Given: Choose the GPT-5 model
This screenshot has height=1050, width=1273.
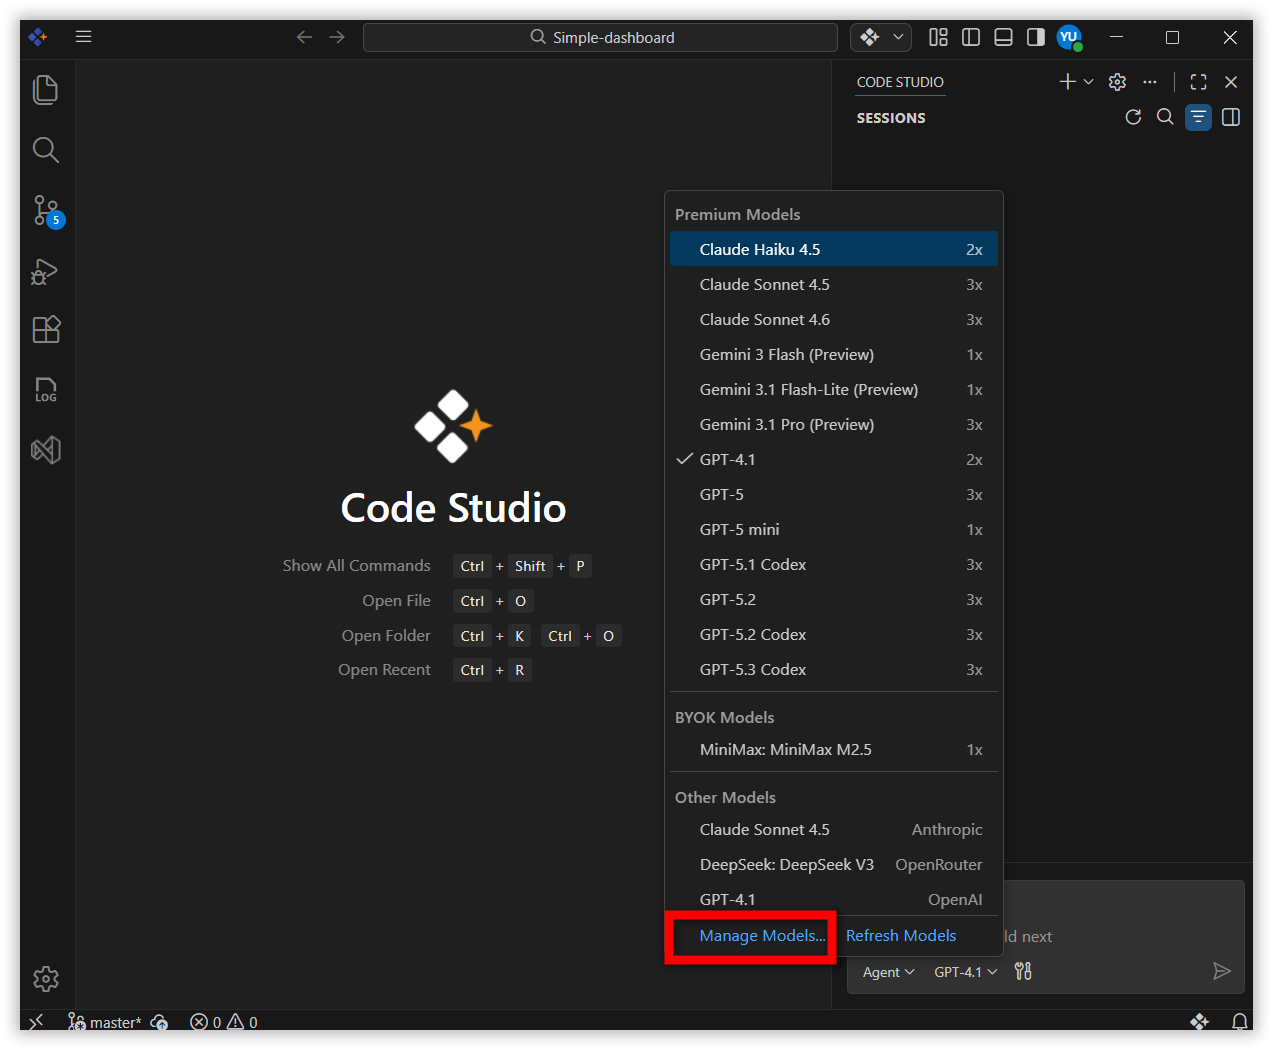Looking at the screenshot, I should click(834, 494).
